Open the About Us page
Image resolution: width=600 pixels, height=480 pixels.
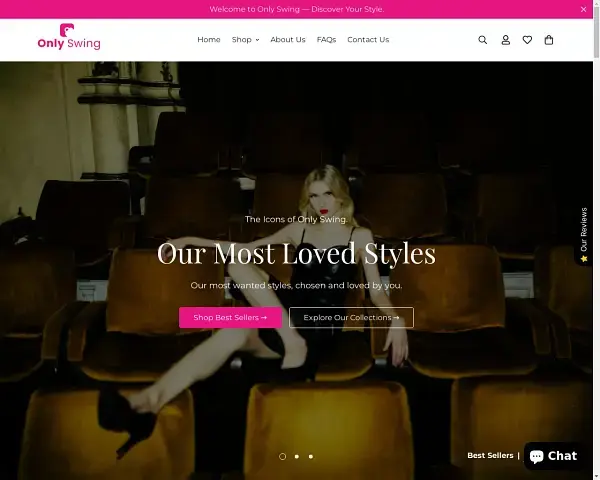point(287,40)
